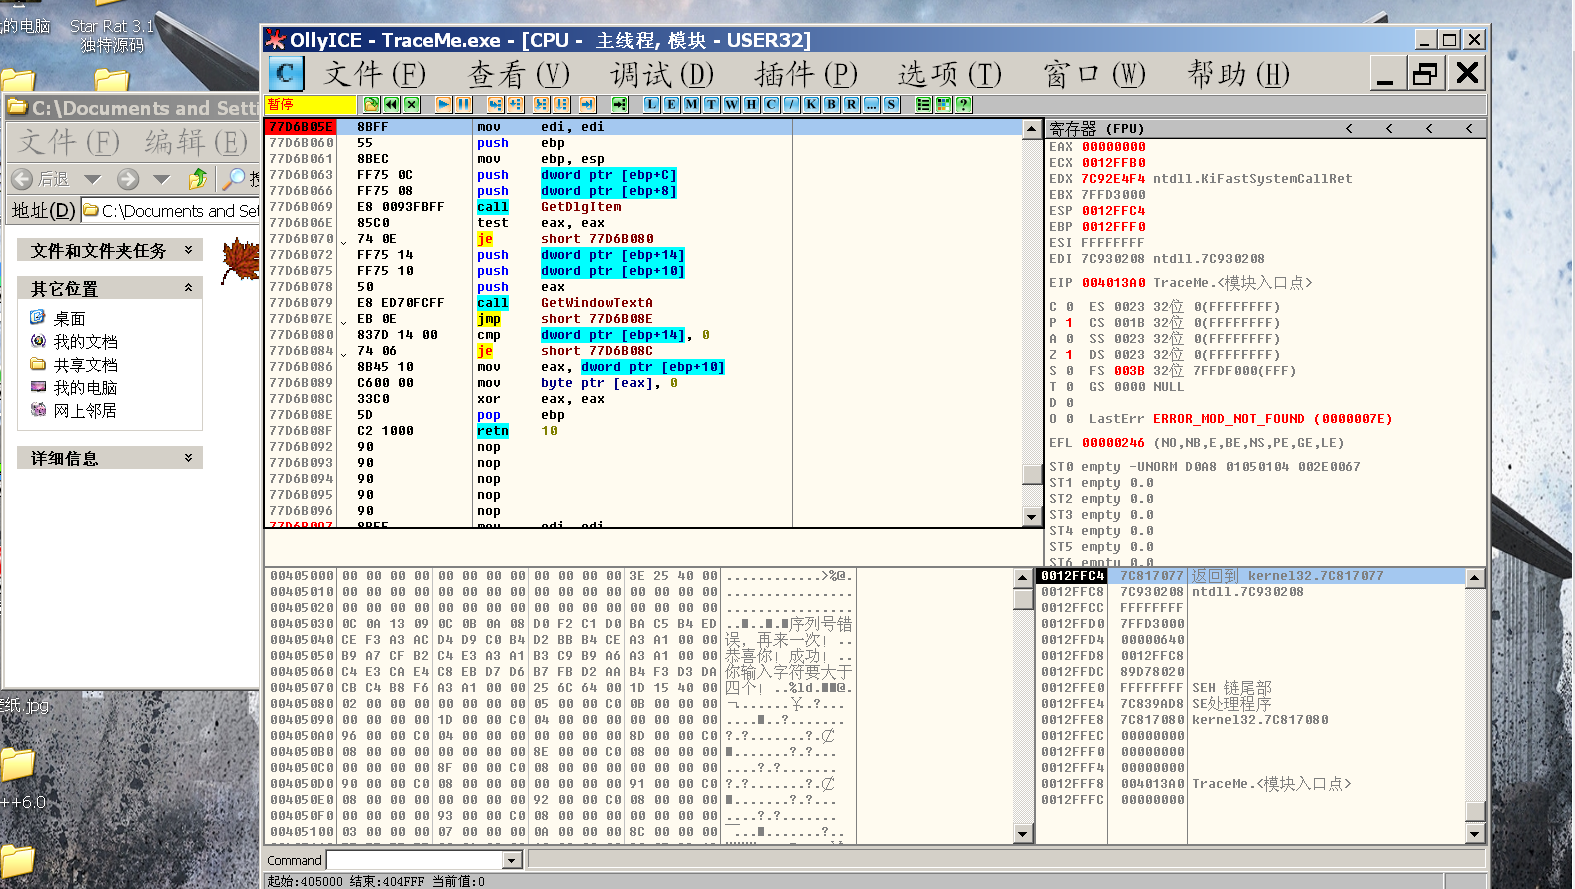Viewport: 1575px width, 889px height.
Task: Click the 我的文档 link in sidebar
Action: [x=85, y=342]
